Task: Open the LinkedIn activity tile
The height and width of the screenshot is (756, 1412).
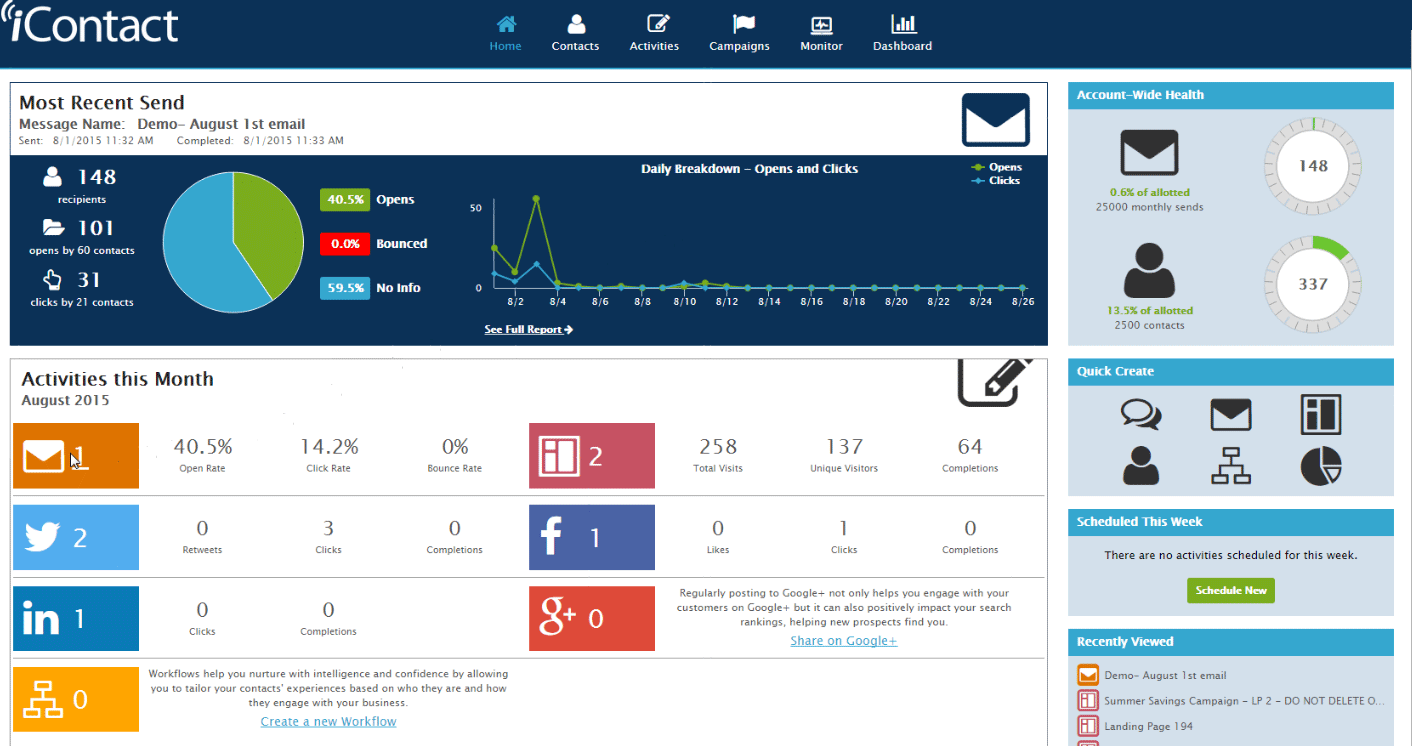Action: [76, 619]
